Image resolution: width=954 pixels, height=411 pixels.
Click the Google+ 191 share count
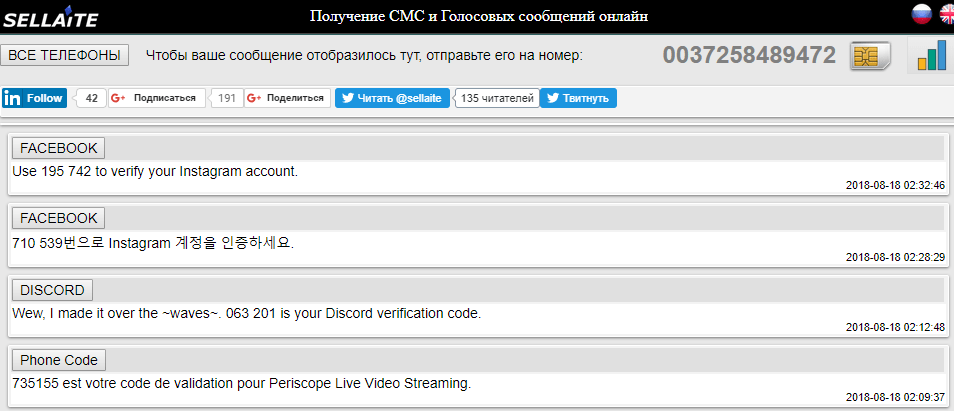pyautogui.click(x=227, y=98)
